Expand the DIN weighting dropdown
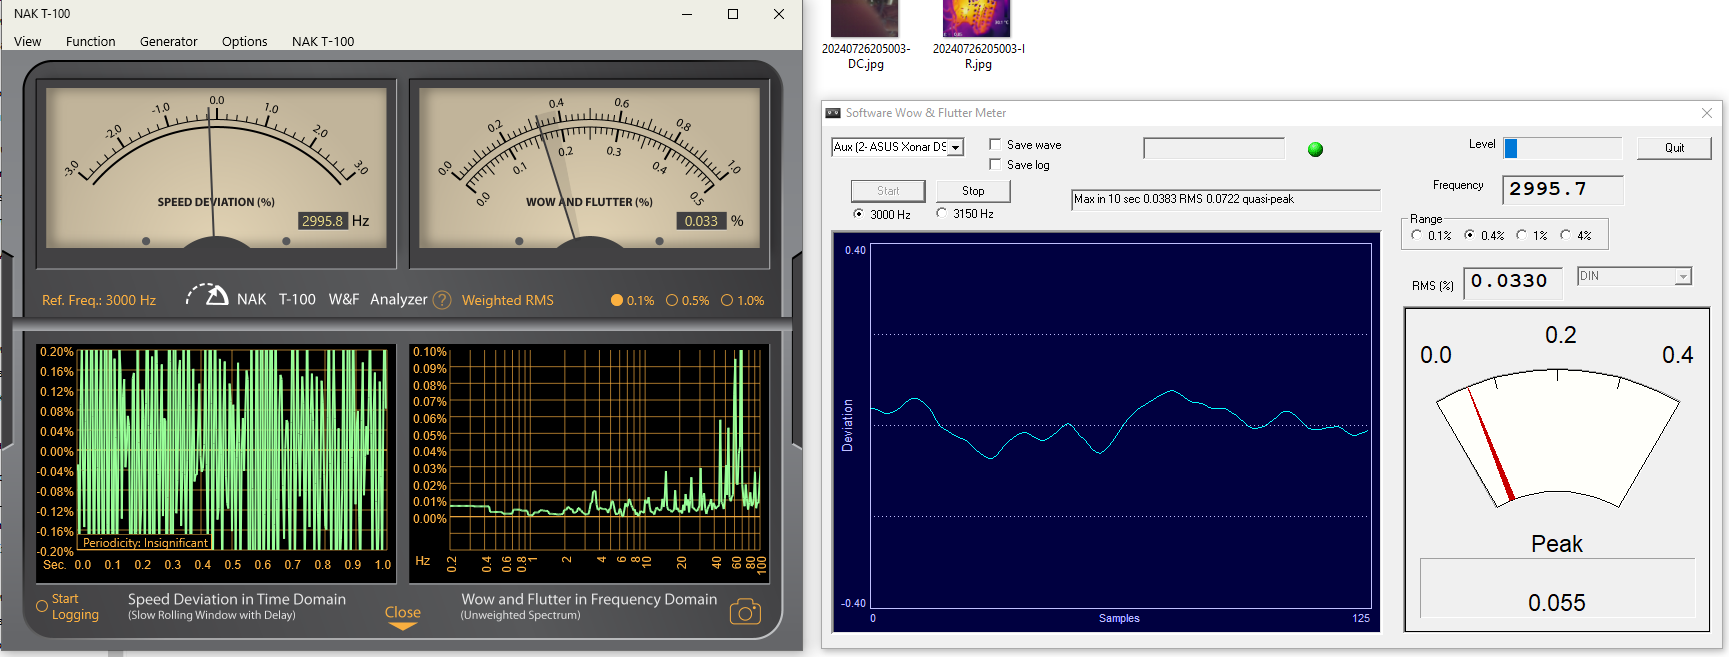This screenshot has width=1729, height=657. tap(1683, 277)
